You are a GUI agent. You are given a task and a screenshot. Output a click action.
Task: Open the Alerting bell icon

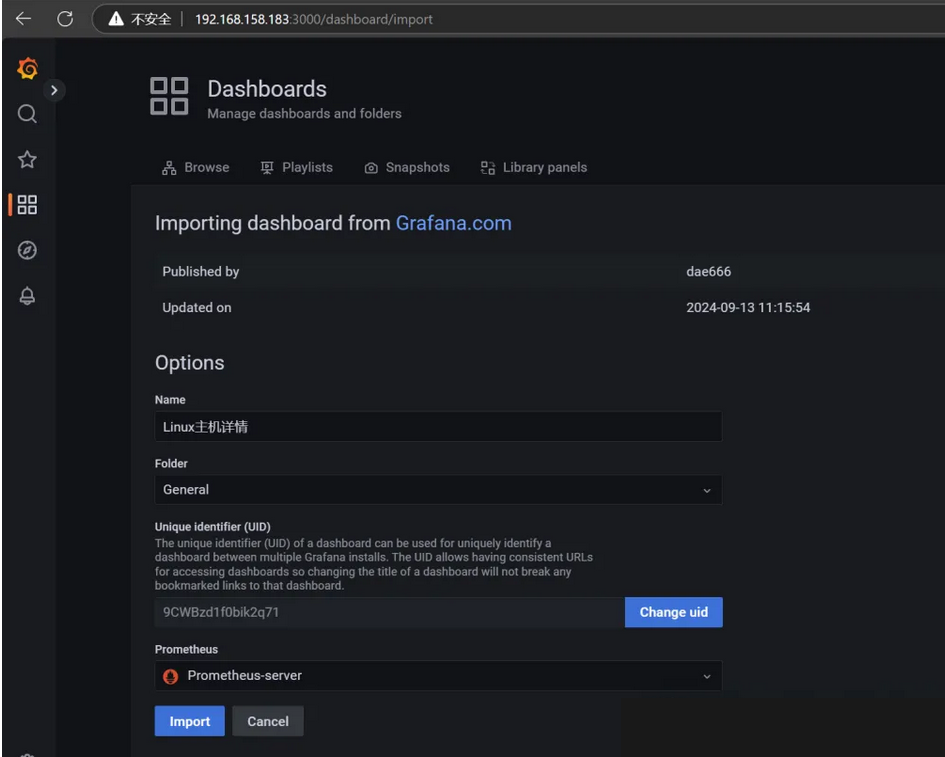[27, 295]
